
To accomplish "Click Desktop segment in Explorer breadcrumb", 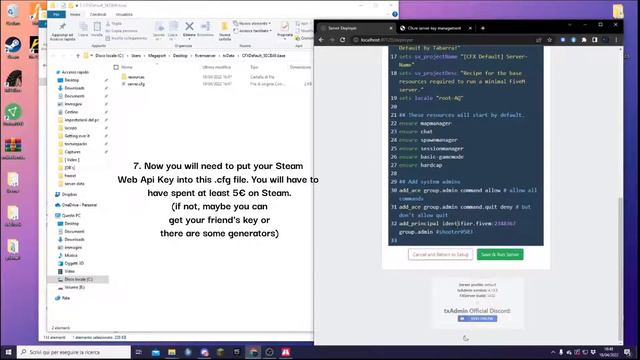I will [180, 56].
